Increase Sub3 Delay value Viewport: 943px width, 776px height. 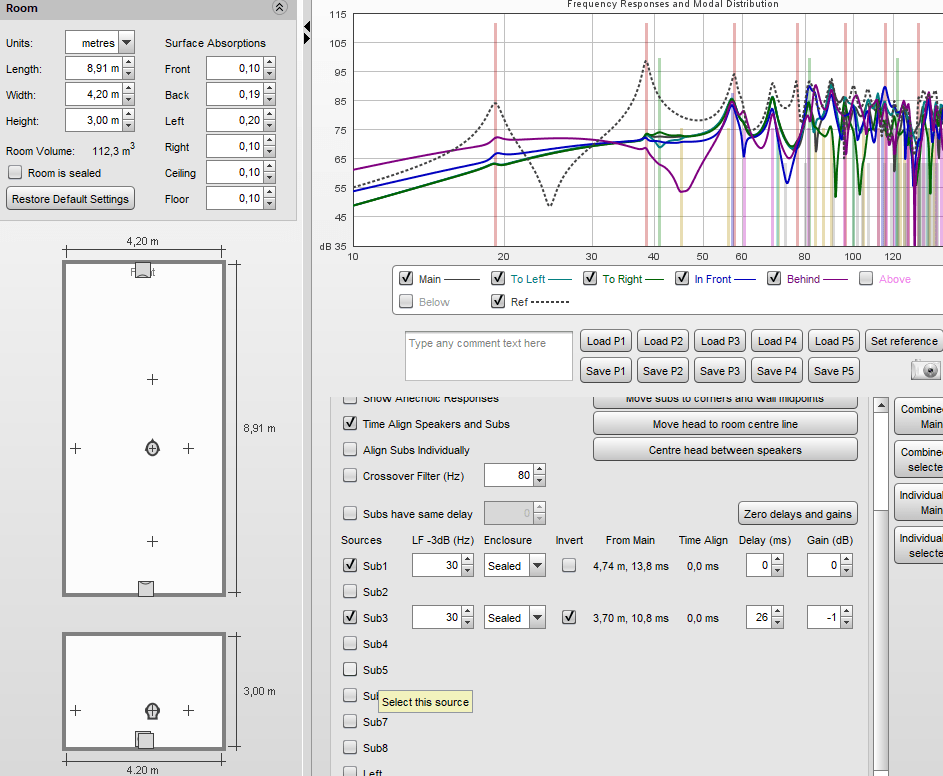tap(778, 612)
